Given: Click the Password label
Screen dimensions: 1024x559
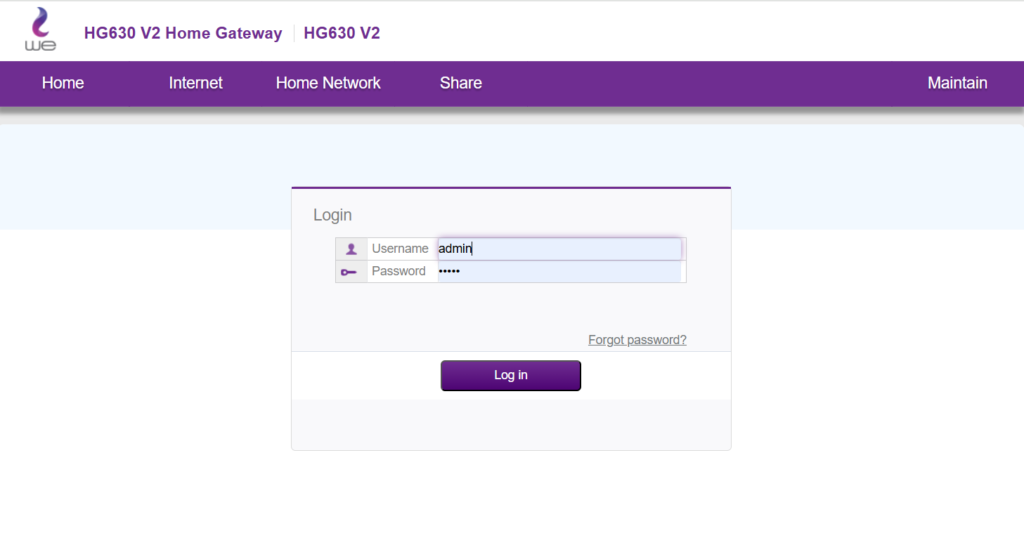Looking at the screenshot, I should 398,271.
